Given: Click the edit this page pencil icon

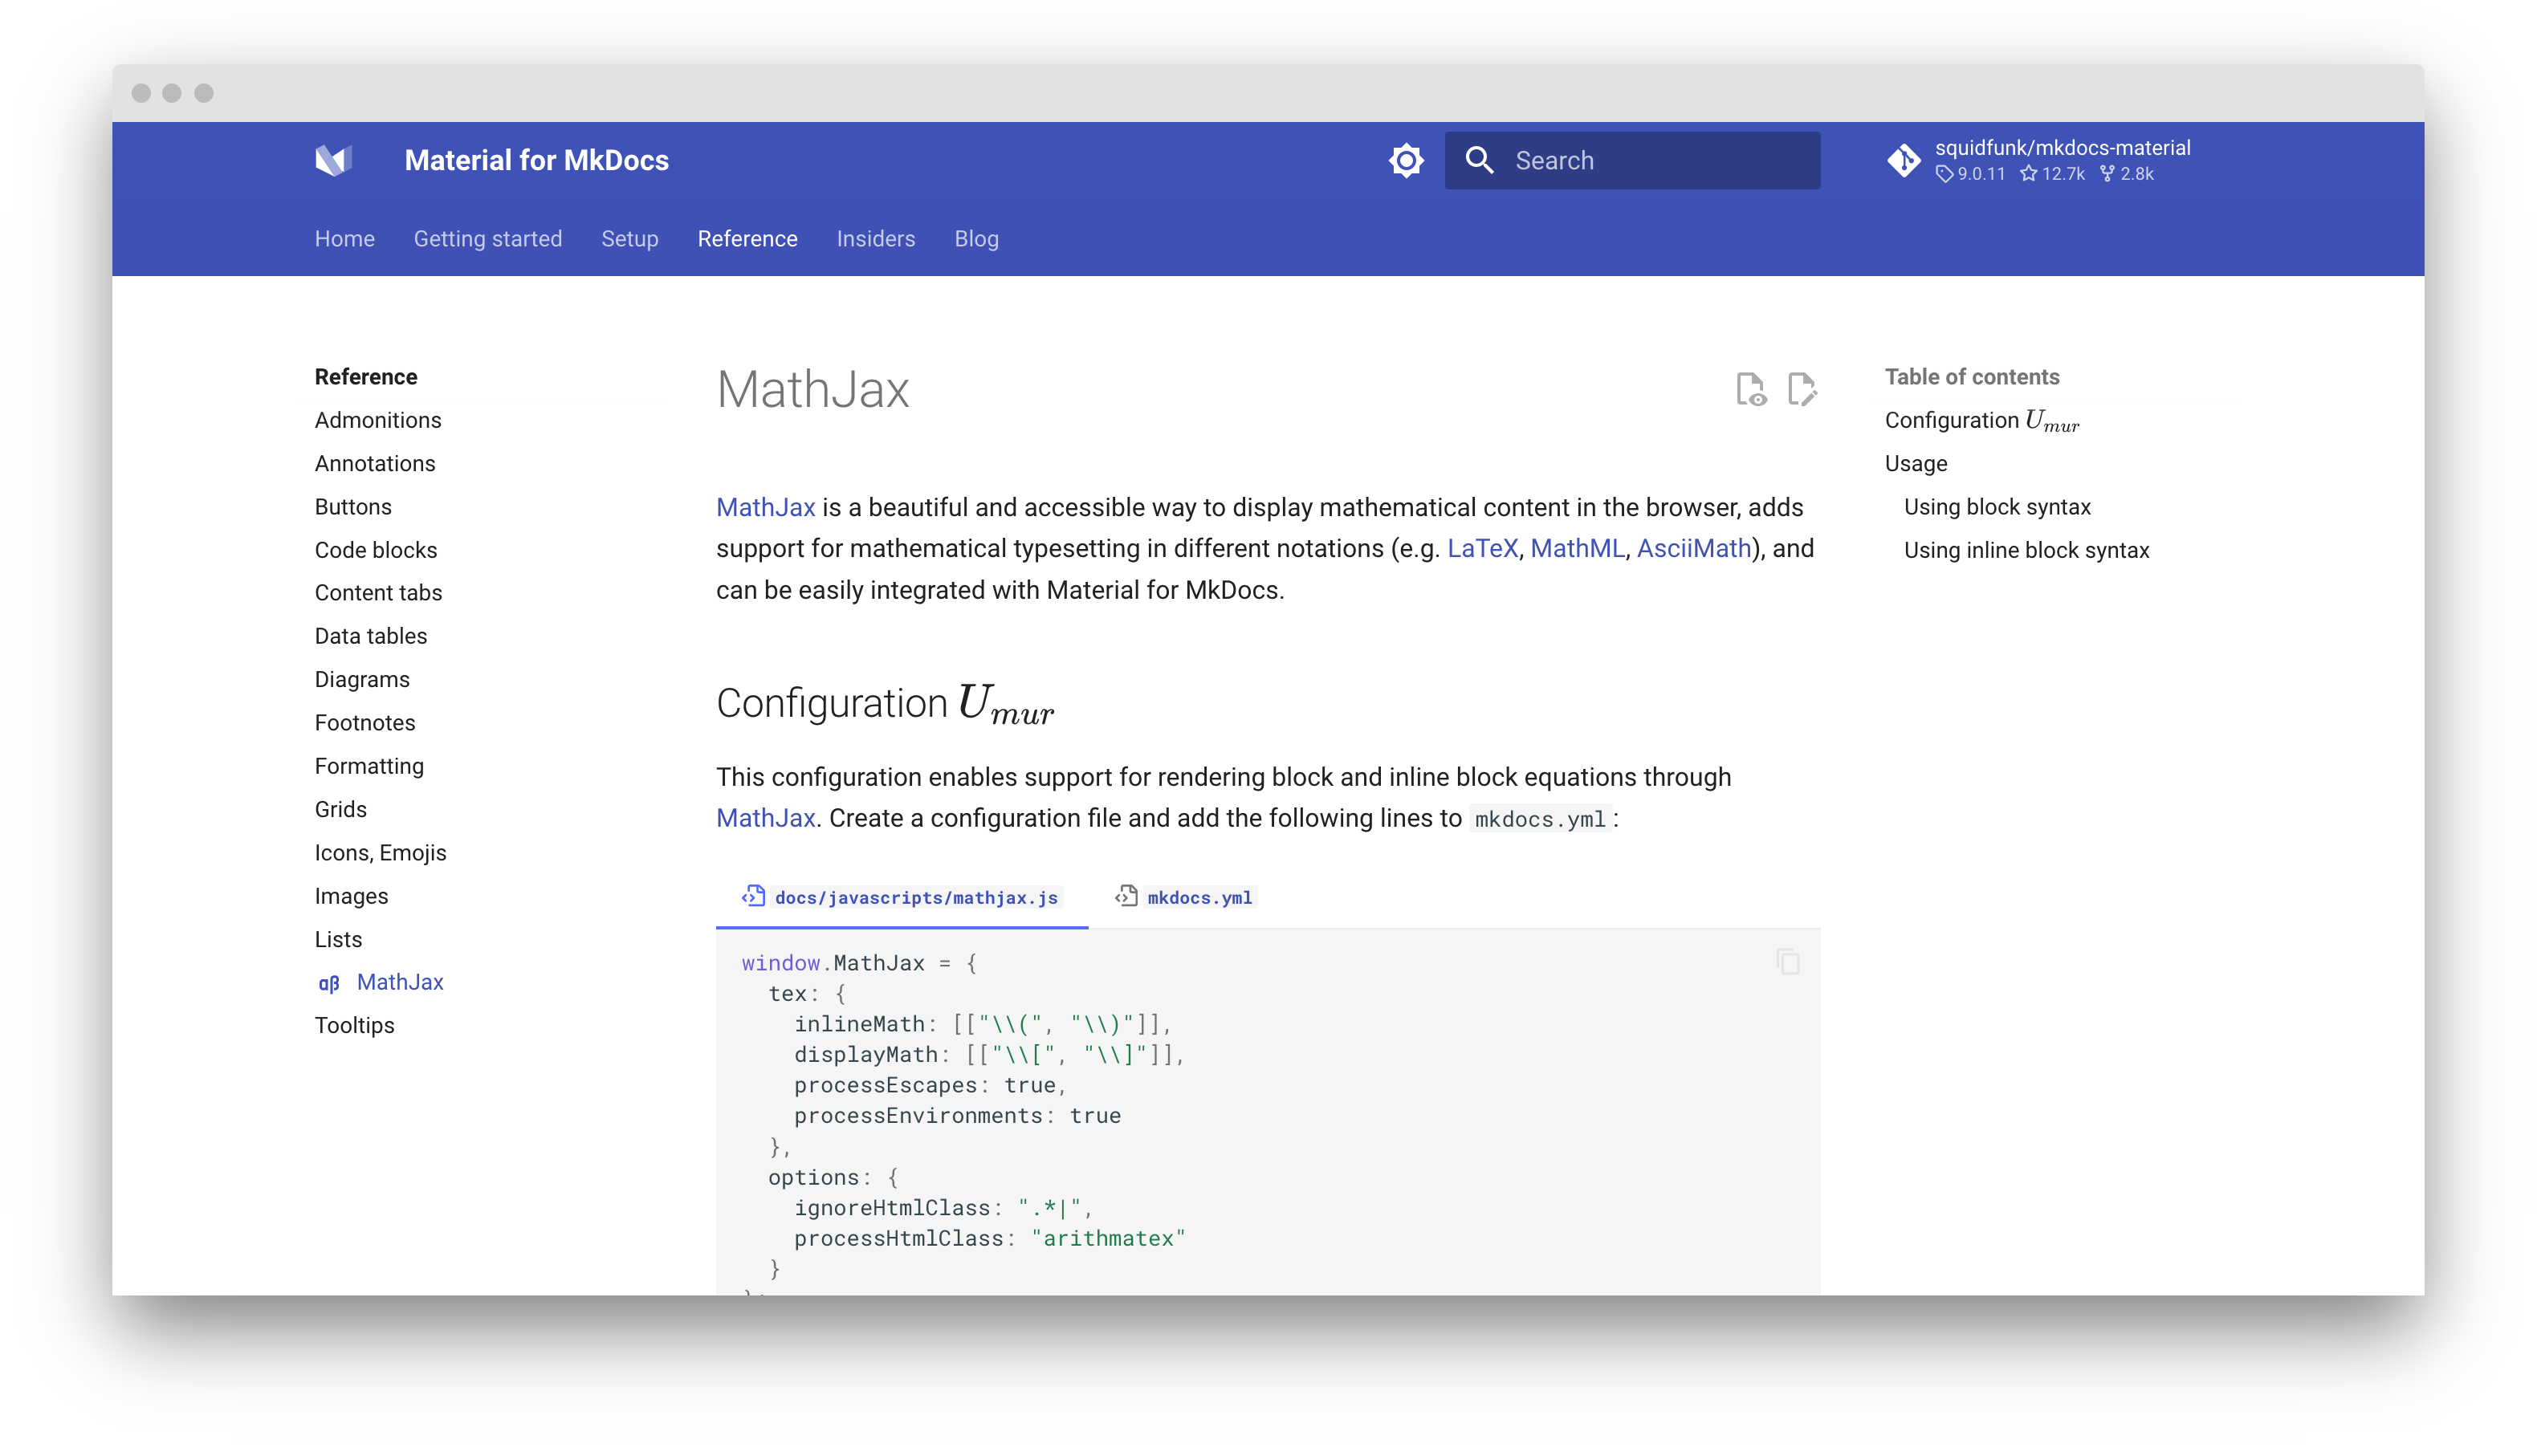Looking at the screenshot, I should click(1802, 389).
